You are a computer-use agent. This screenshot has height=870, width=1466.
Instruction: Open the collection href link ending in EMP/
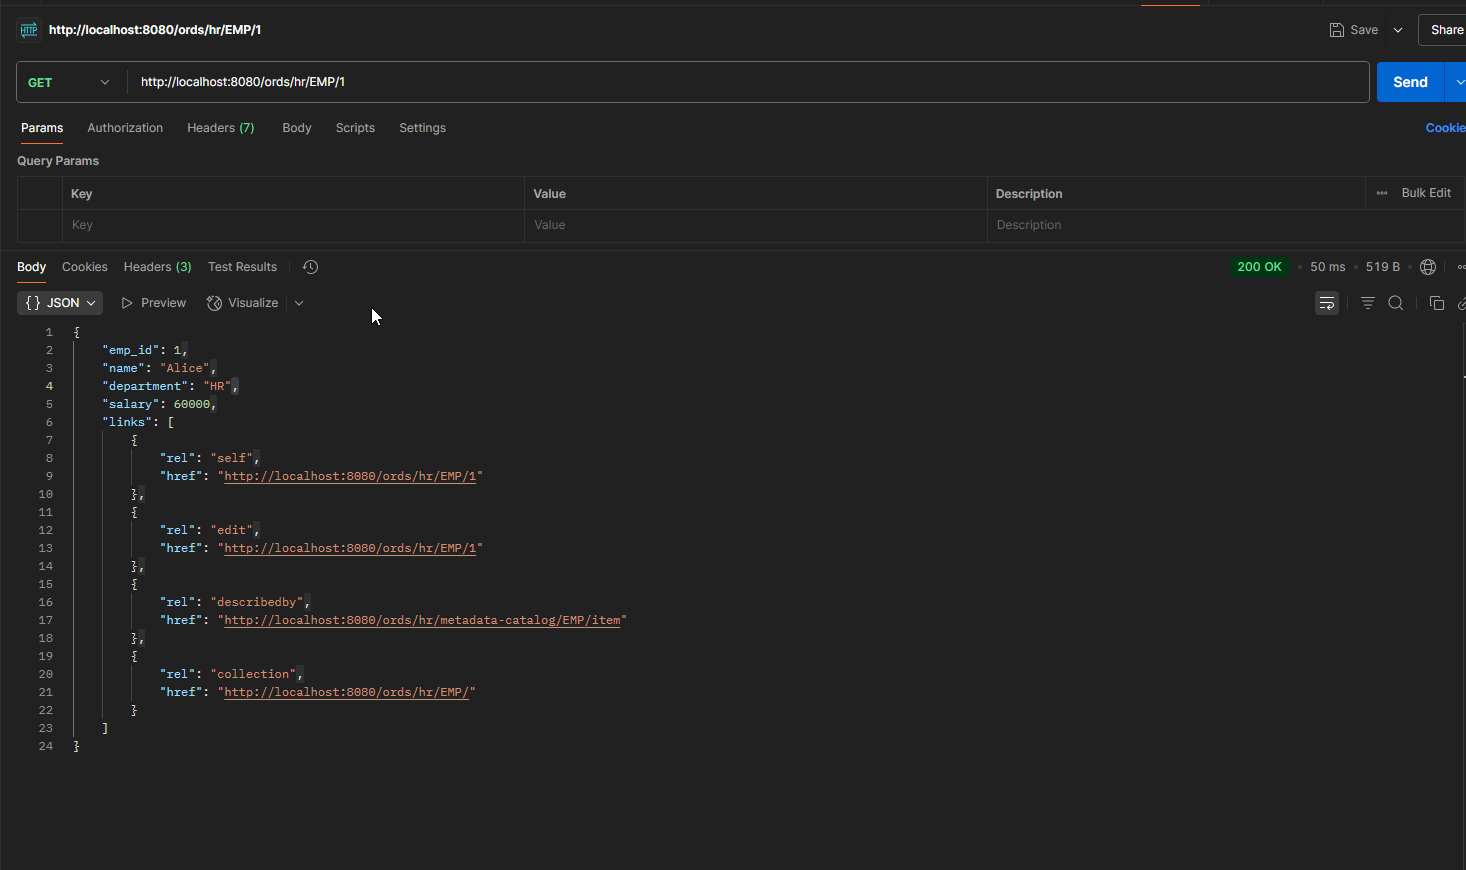pos(346,692)
